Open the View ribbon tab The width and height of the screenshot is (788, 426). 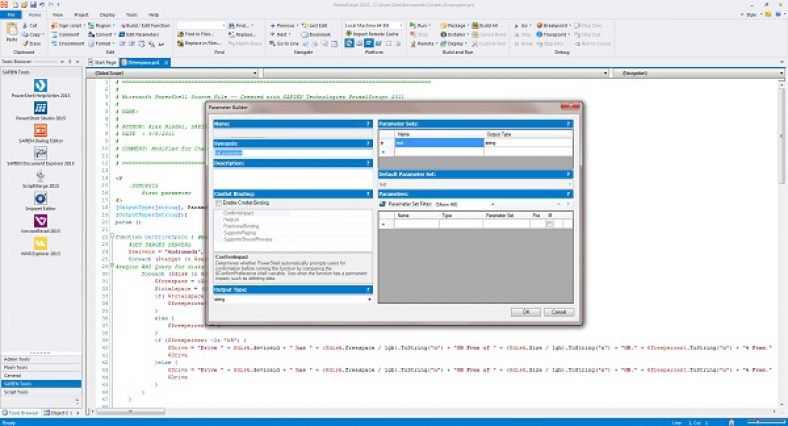coord(58,15)
